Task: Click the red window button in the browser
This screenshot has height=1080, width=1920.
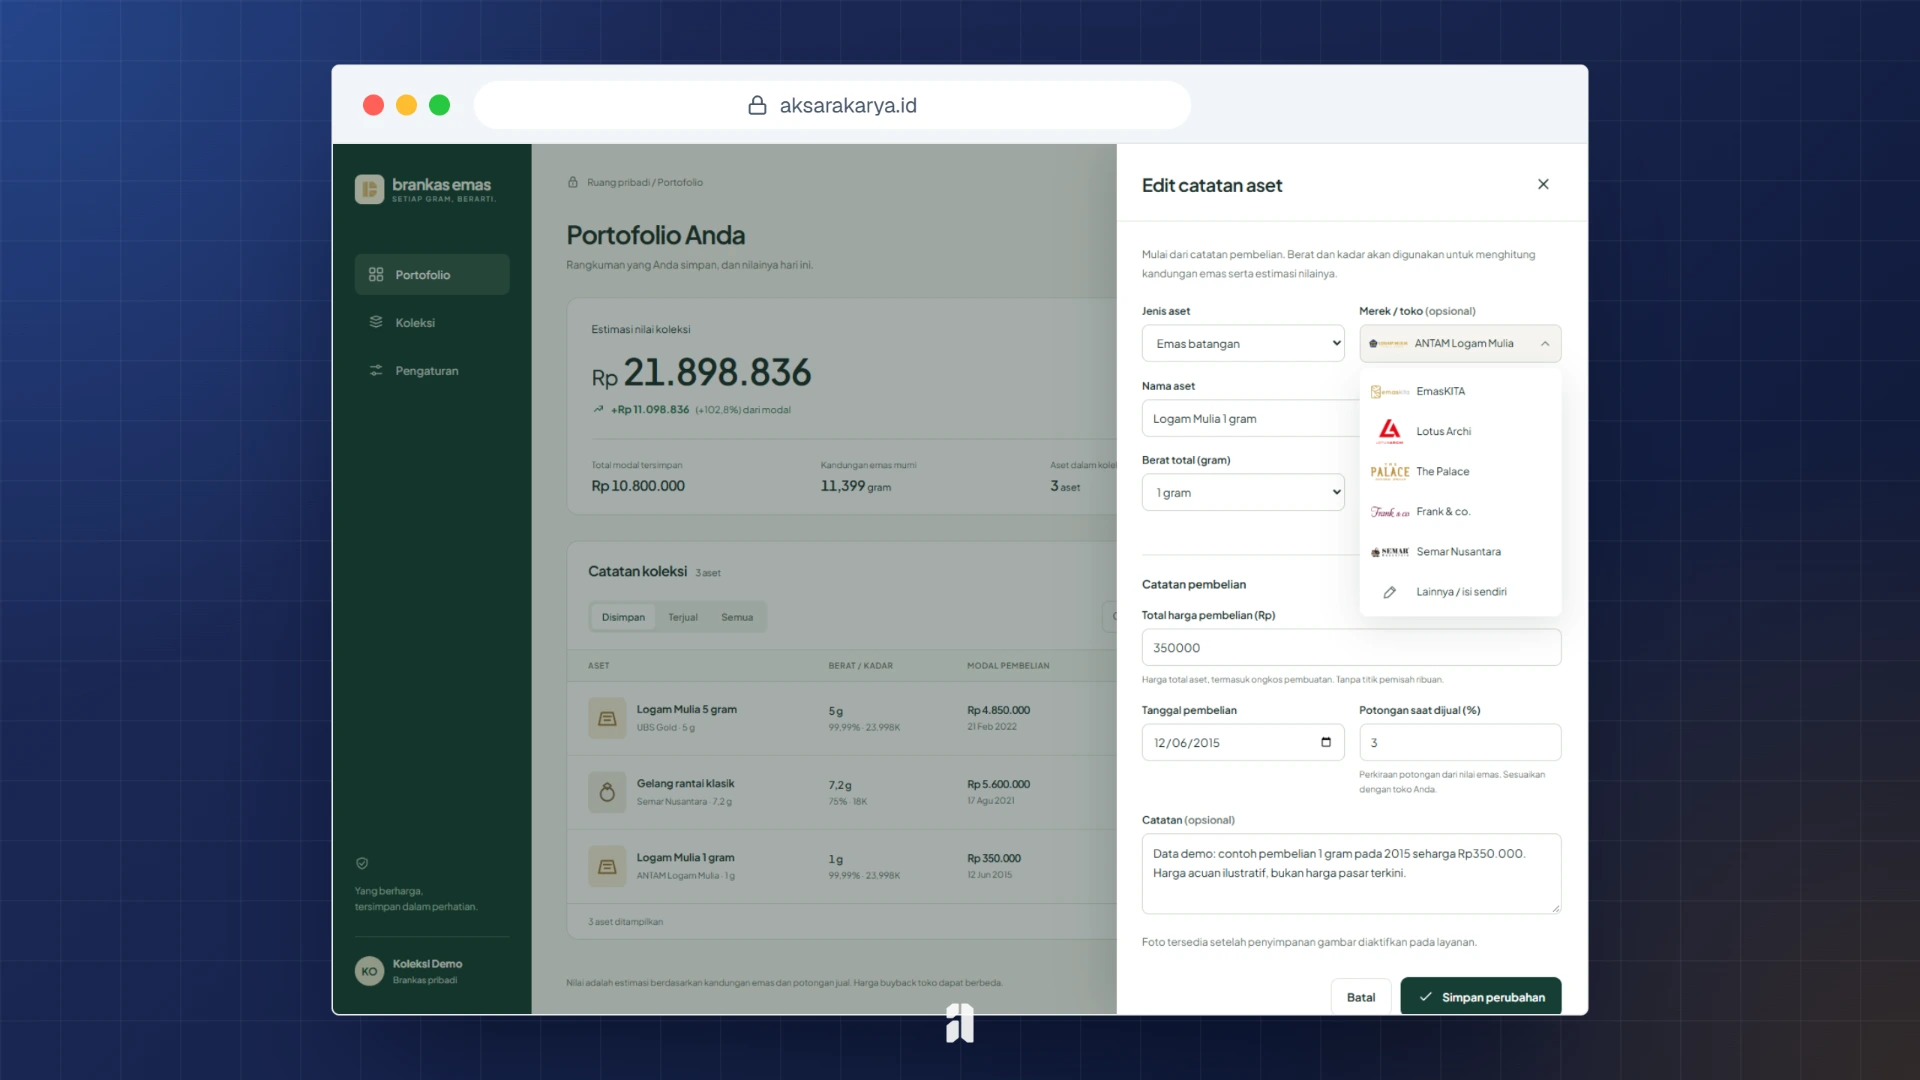Action: (x=373, y=105)
